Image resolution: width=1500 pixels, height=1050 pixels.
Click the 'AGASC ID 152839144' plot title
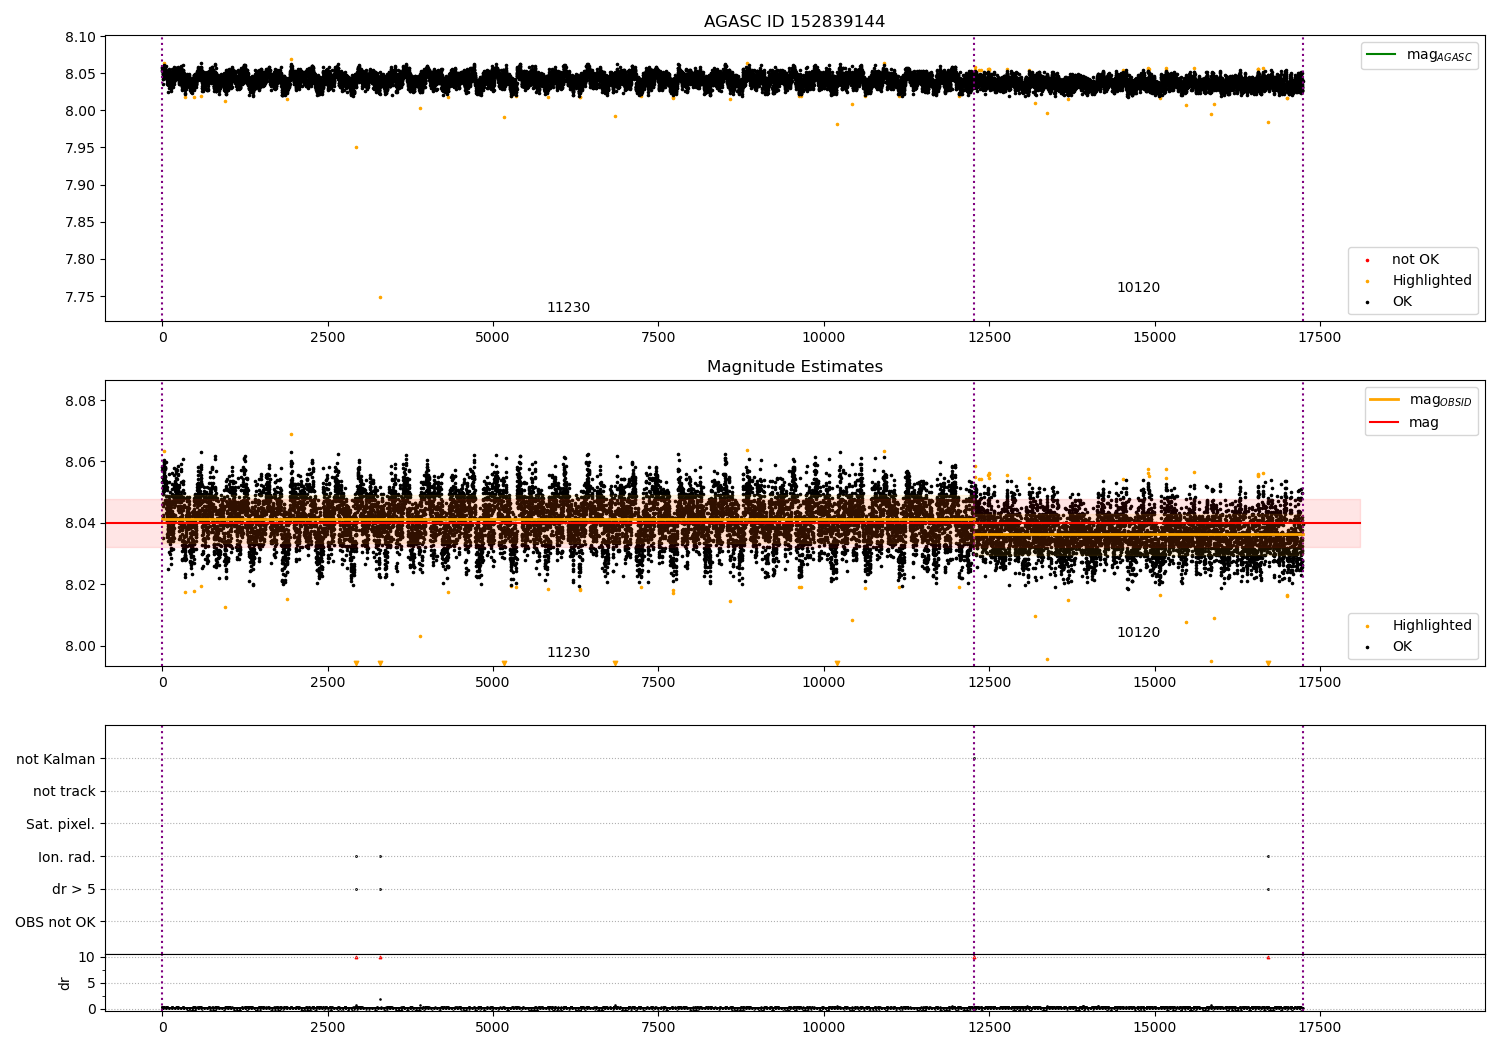coord(794,22)
